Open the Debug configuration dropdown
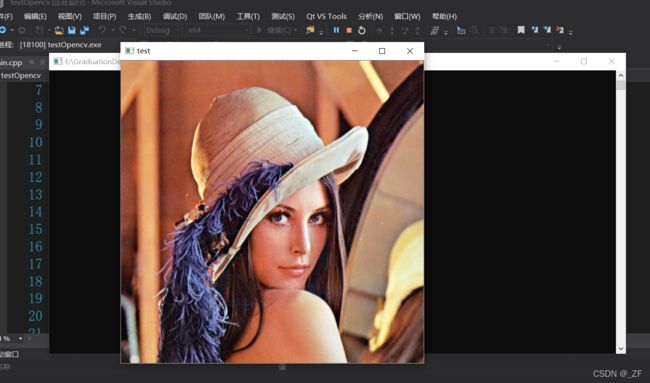Viewport: 650px width, 383px height. pos(162,30)
